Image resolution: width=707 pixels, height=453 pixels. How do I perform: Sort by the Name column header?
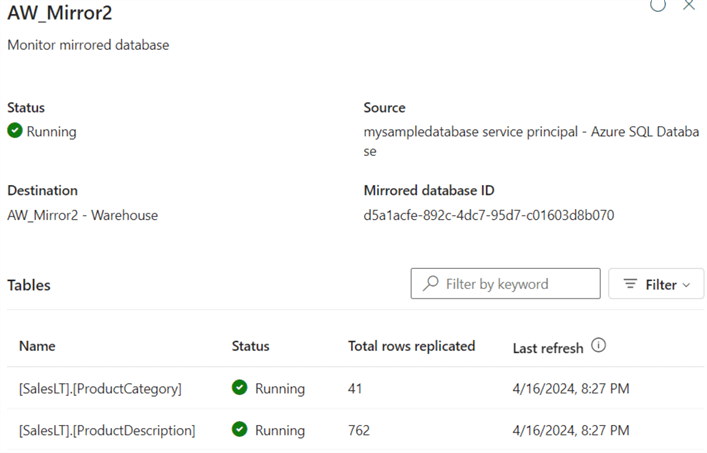37,346
